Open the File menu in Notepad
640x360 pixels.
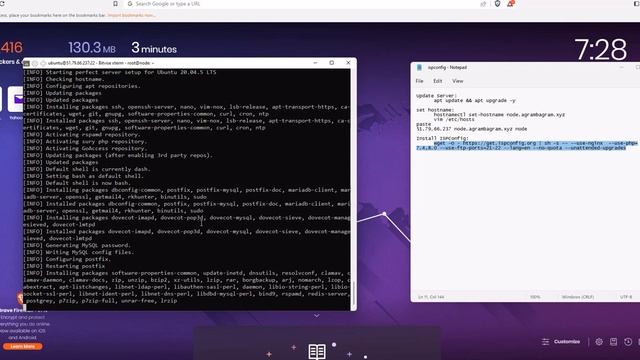[419, 81]
